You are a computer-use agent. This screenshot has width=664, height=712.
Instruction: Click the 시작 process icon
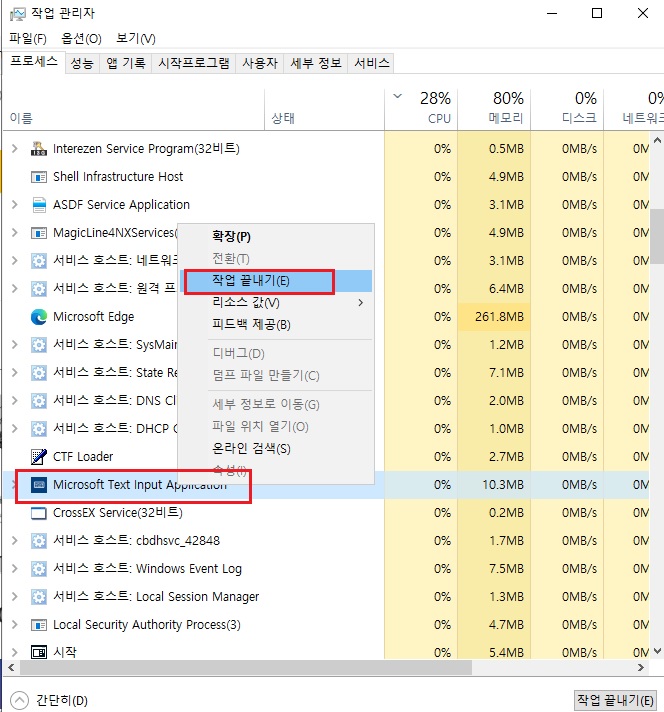39,653
